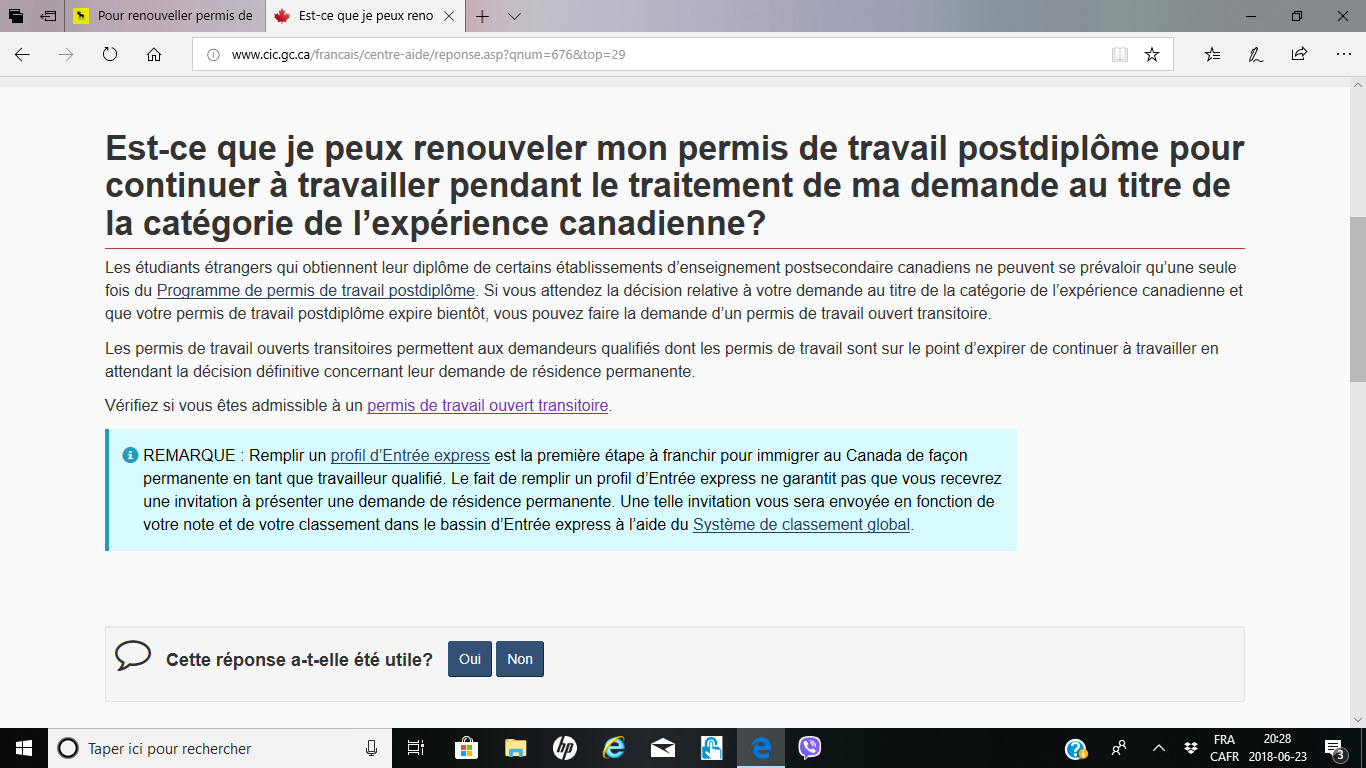Open Task View in taskbar
Viewport: 1366px width, 768px height.
pos(417,748)
